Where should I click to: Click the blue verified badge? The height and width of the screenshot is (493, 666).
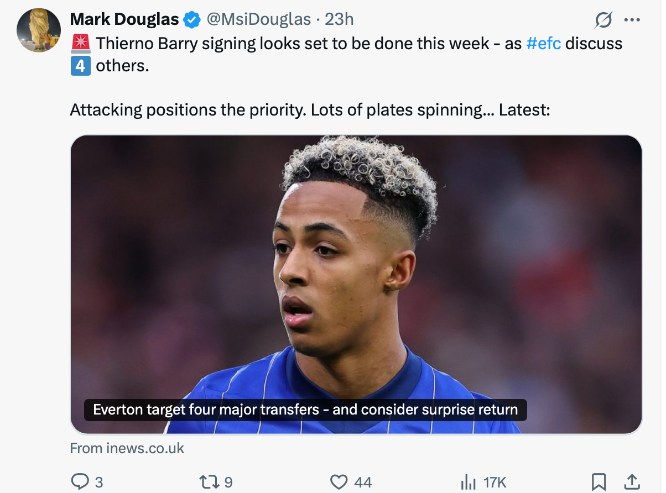click(x=191, y=20)
